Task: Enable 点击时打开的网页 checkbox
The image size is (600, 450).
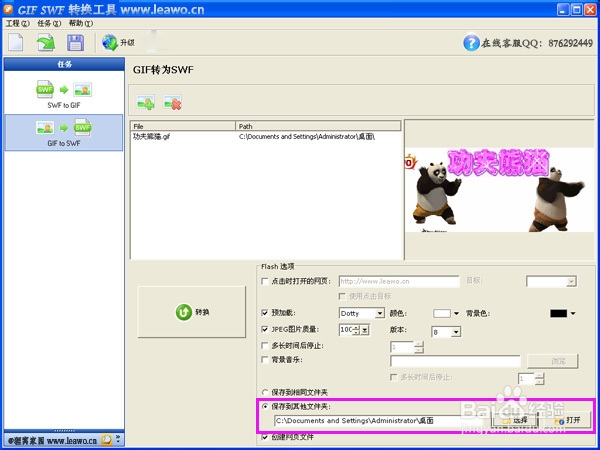Action: tap(264, 281)
